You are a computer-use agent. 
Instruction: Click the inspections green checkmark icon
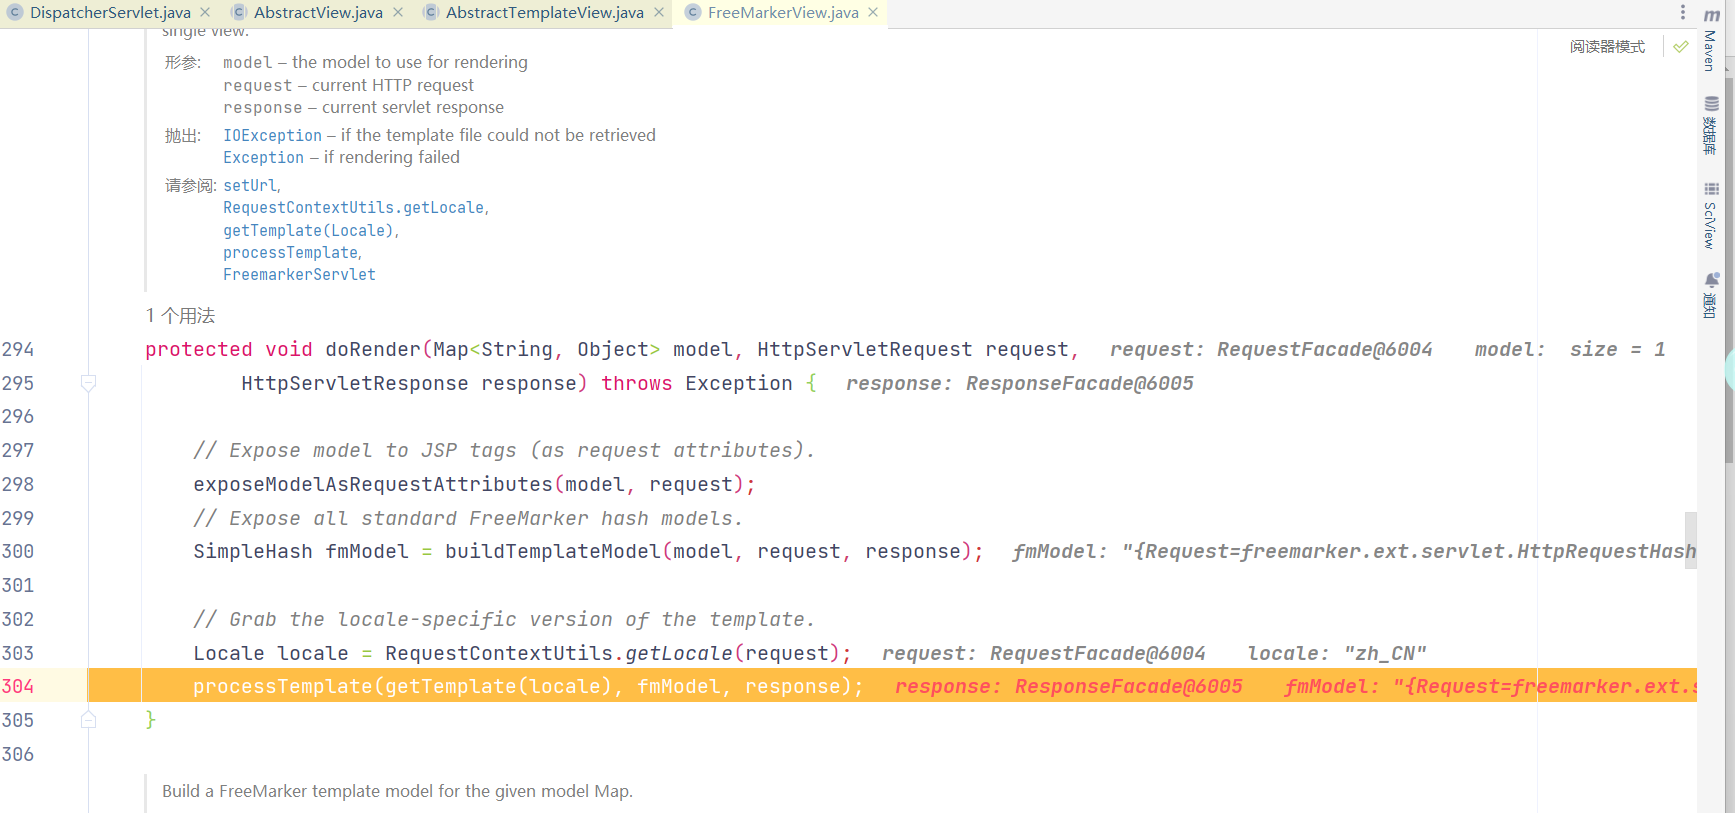[1681, 47]
